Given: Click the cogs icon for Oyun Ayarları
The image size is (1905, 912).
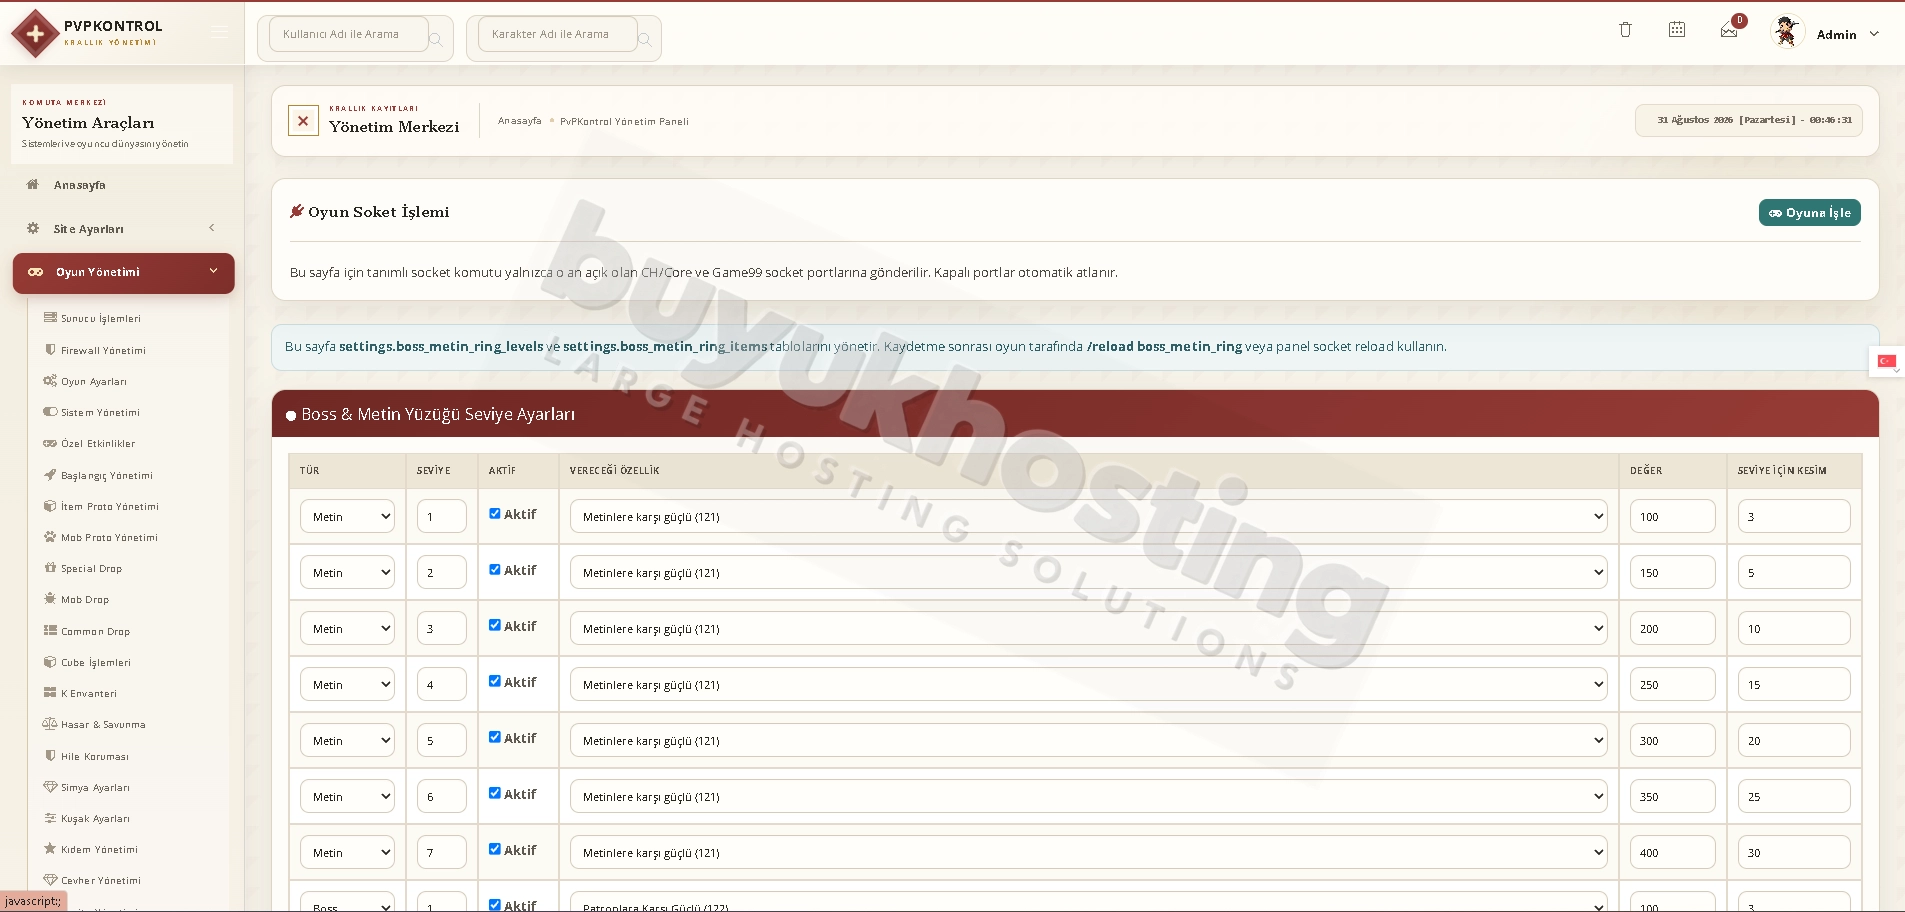Looking at the screenshot, I should (50, 381).
